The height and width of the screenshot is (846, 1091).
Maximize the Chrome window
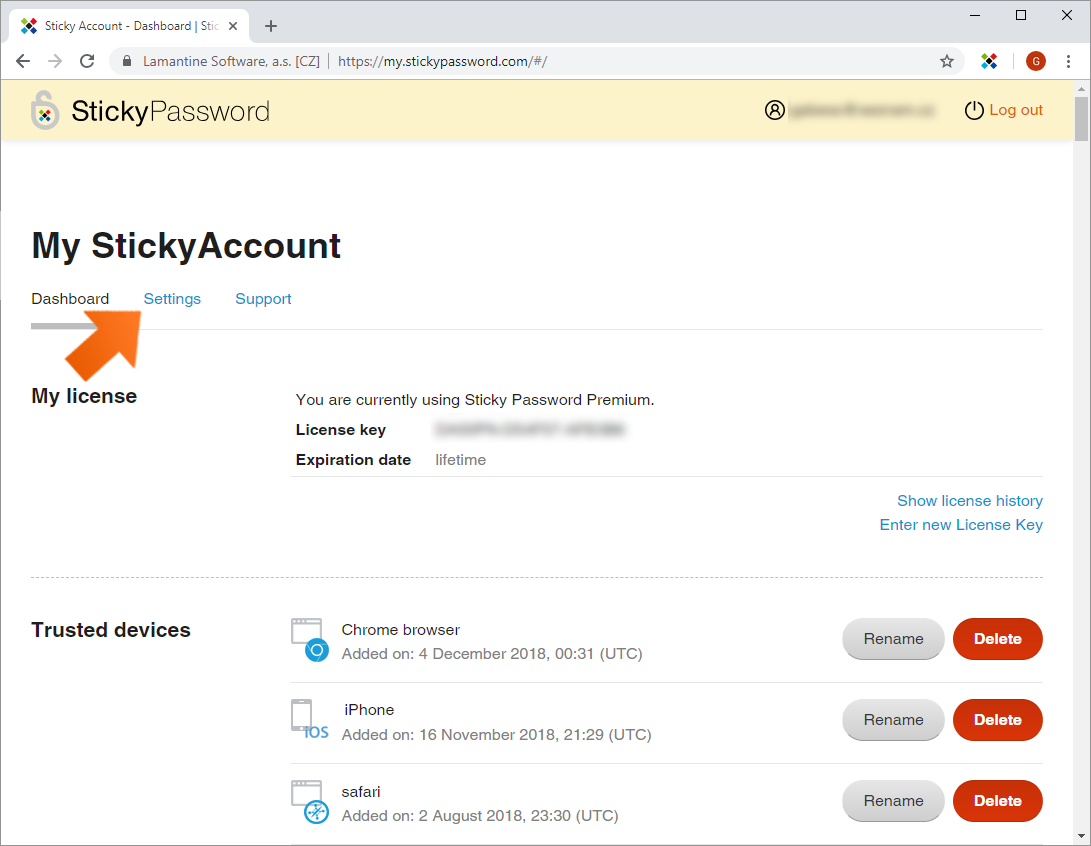coord(1021,15)
